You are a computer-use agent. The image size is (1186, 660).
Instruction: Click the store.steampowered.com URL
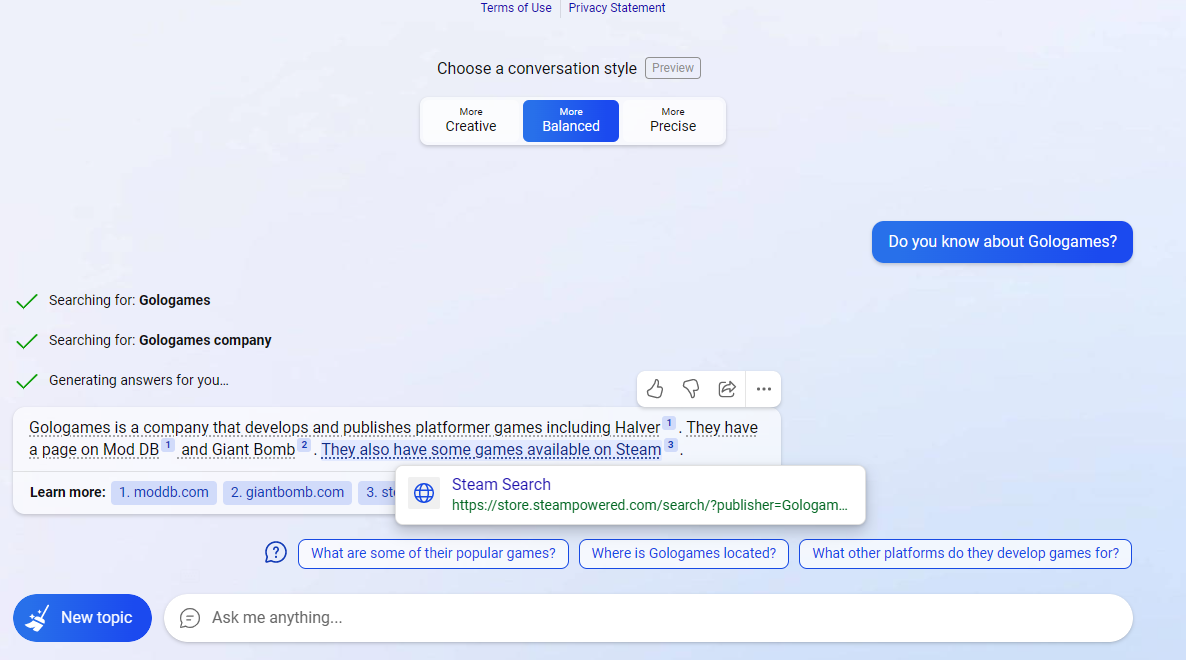pos(650,505)
